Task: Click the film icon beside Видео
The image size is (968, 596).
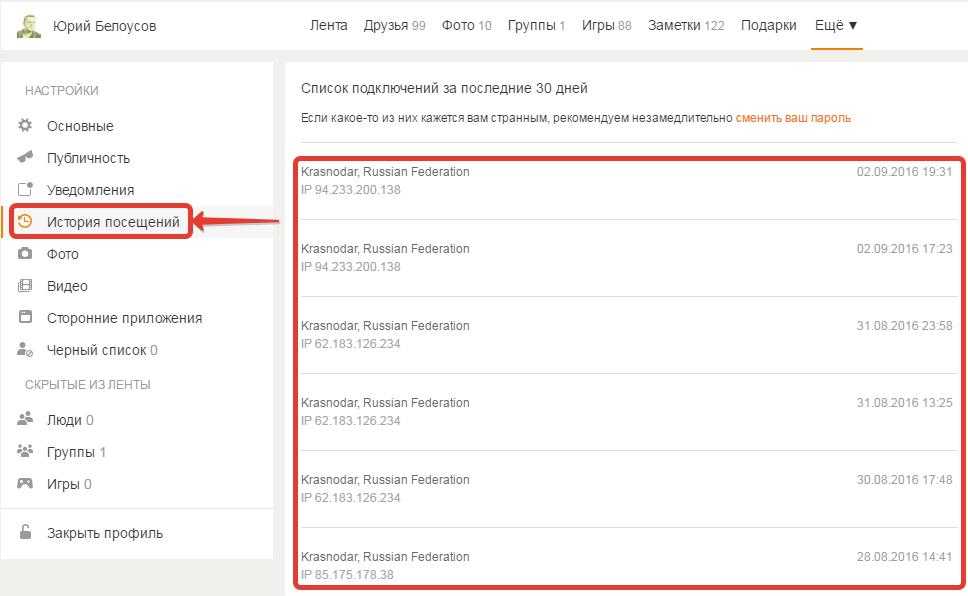Action: click(25, 285)
